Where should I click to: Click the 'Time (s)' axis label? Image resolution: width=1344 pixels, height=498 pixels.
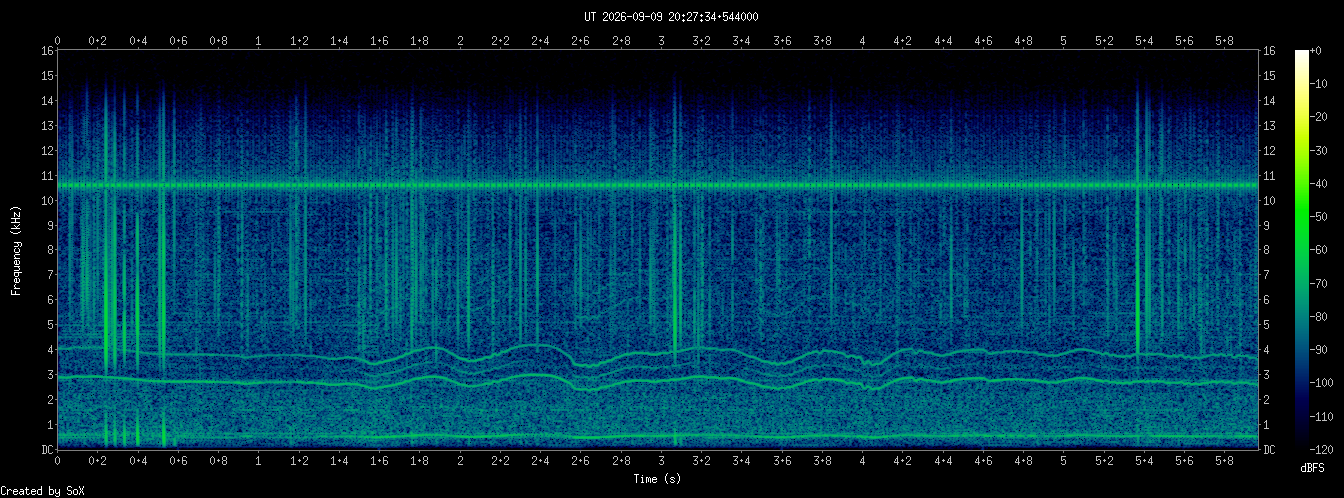[x=658, y=479]
